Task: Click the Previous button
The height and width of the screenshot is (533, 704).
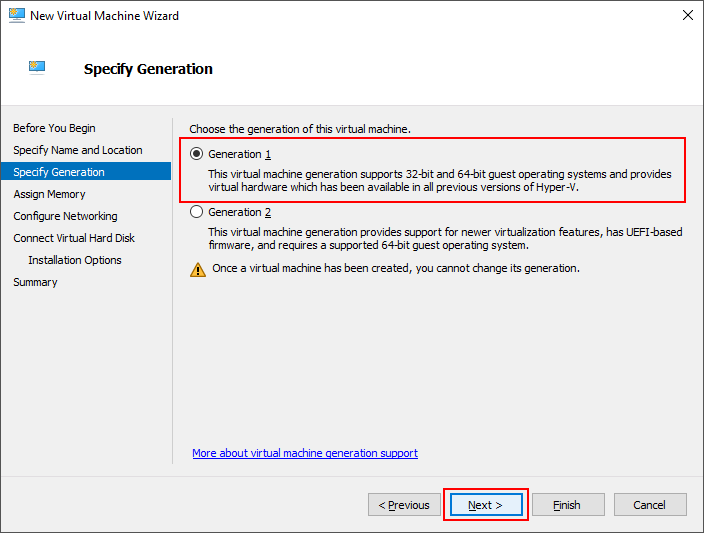Action: point(404,505)
